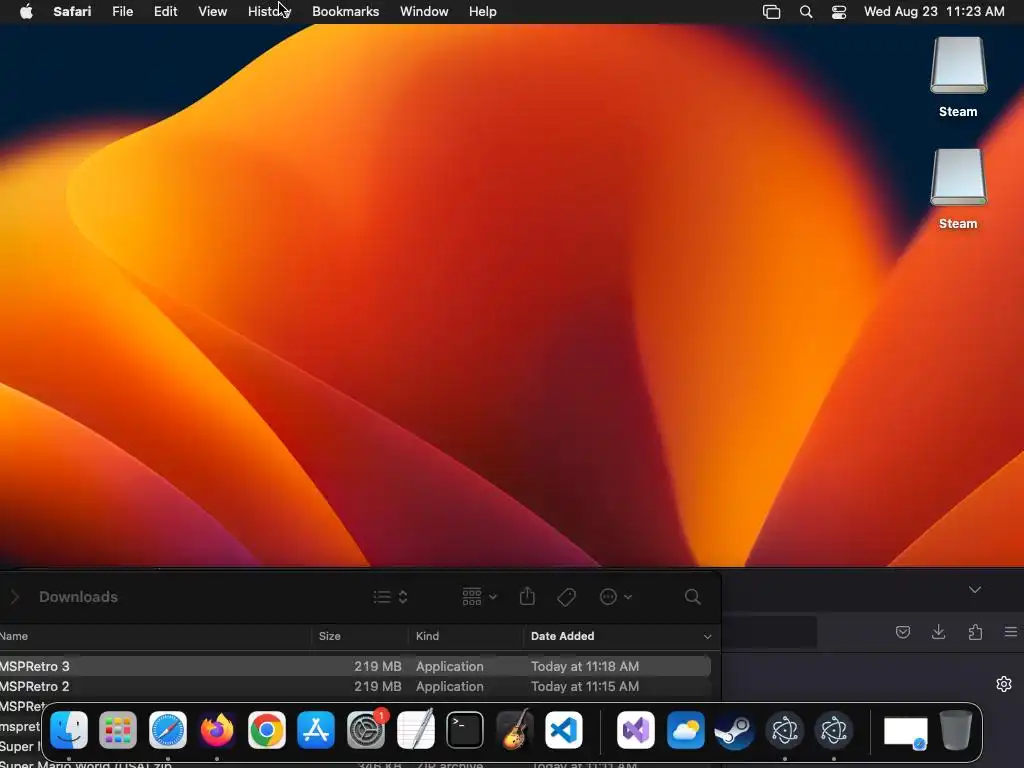This screenshot has width=1024, height=768.
Task: Open the list view selector dropdown in Finder
Action: (x=390, y=597)
